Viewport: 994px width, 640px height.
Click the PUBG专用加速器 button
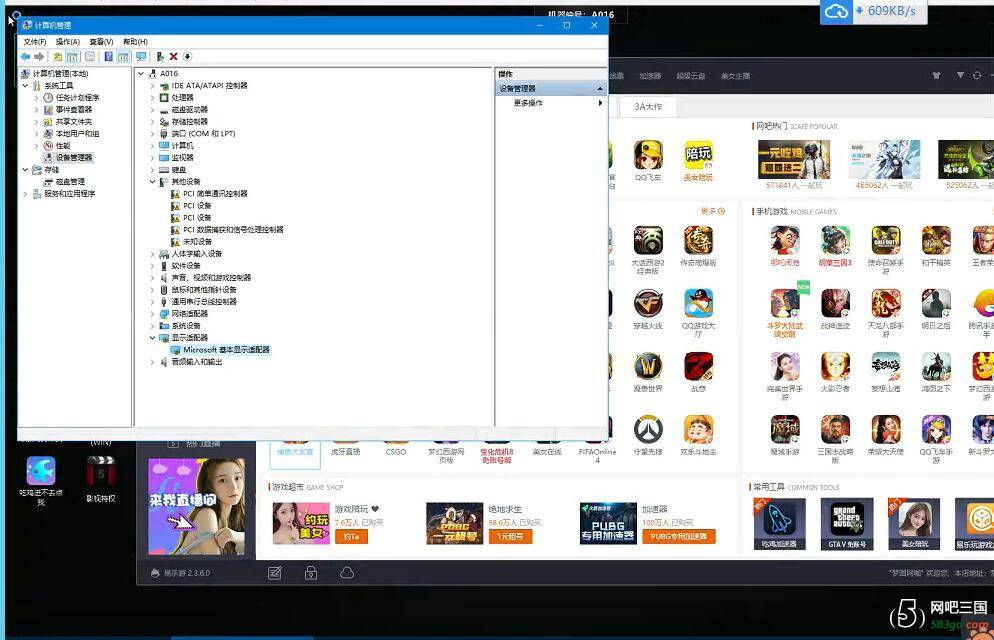tap(679, 537)
